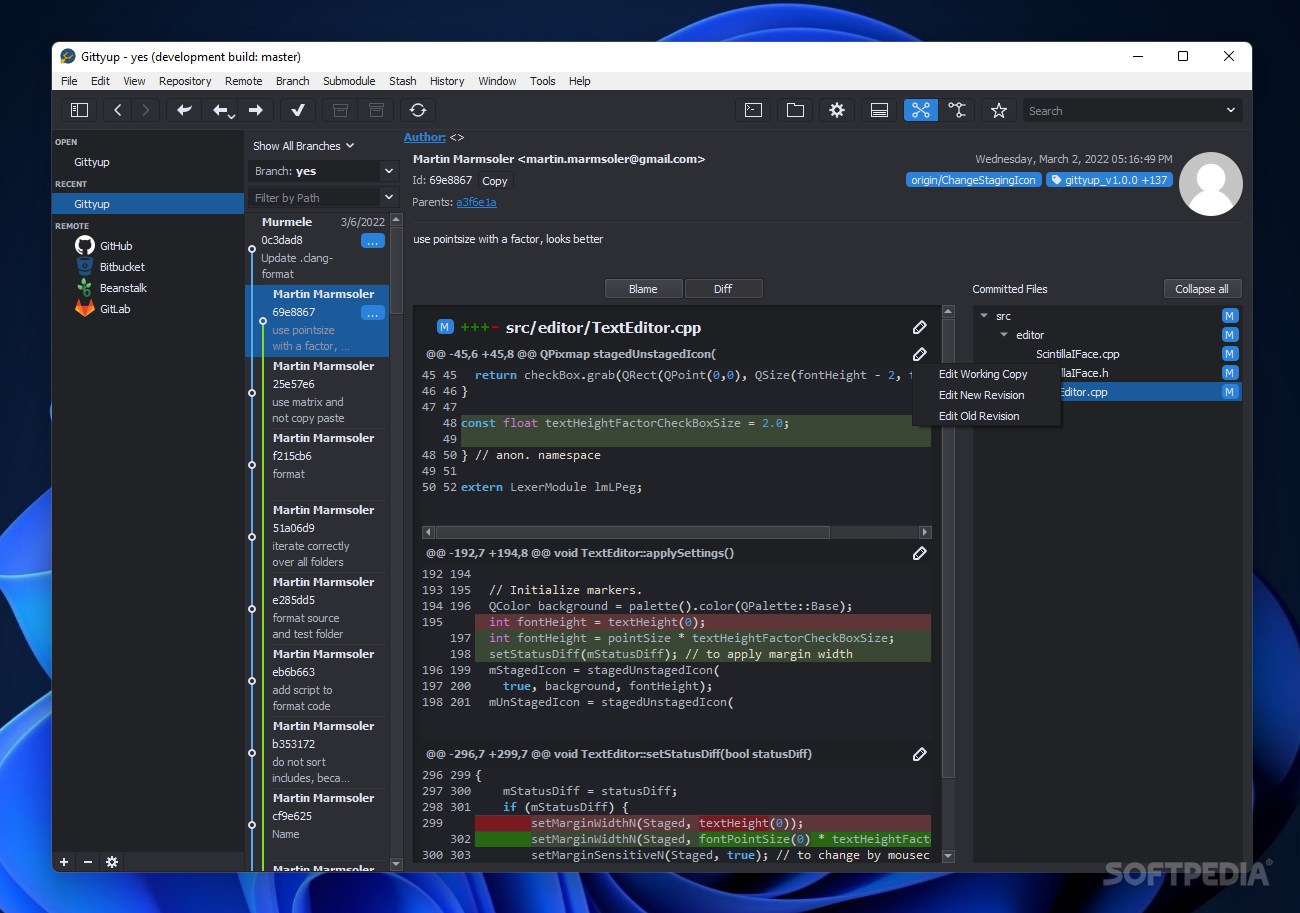The height and width of the screenshot is (913, 1300).
Task: Open the Branch: yes dropdown
Action: [324, 171]
